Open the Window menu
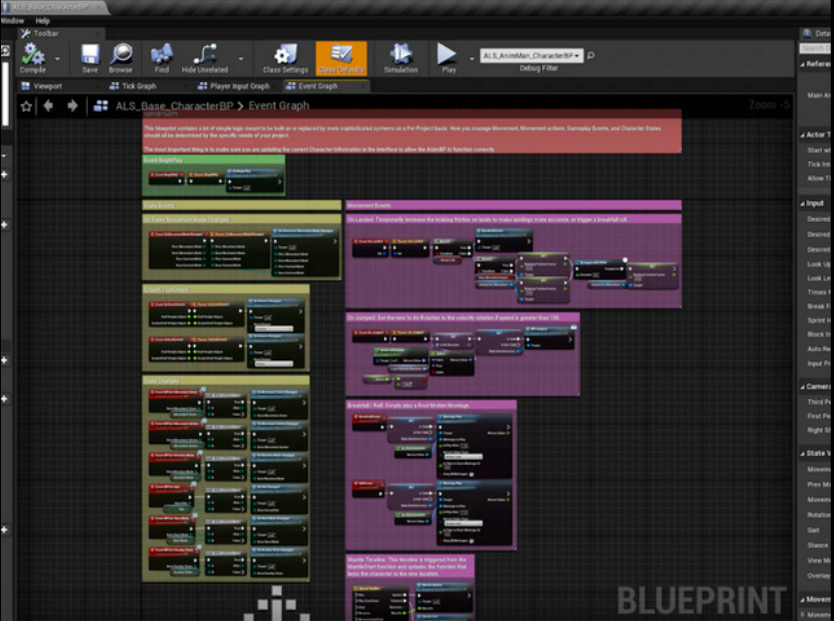This screenshot has width=834, height=621. point(12,21)
